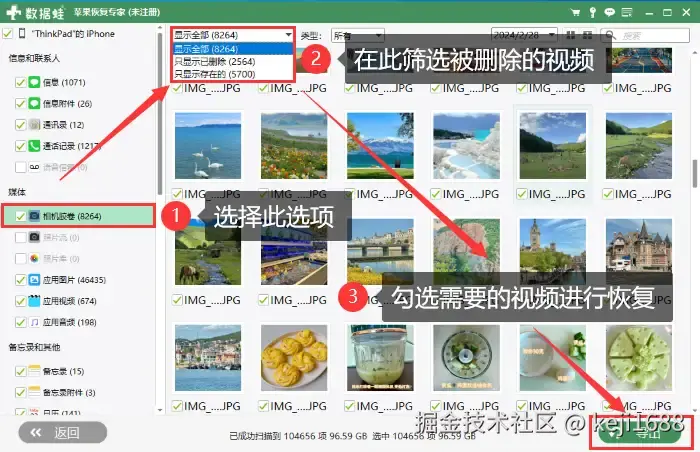Click the iPhone device icon
700x452 pixels.
click(22, 33)
